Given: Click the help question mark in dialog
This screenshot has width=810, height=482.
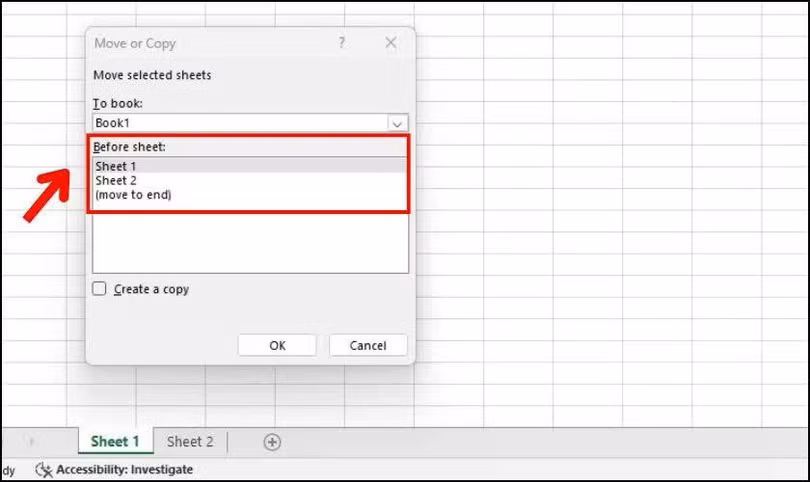Looking at the screenshot, I should 341,42.
